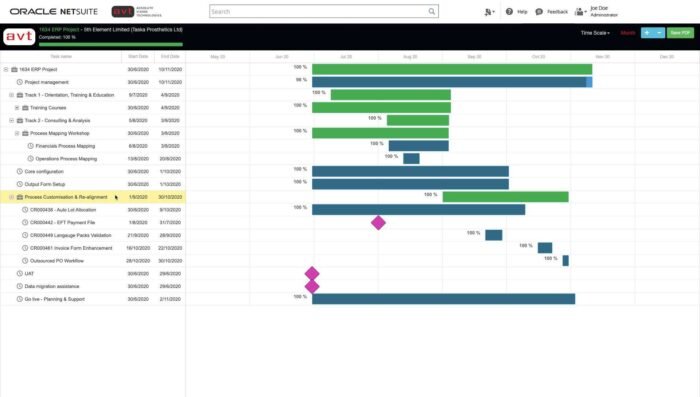This screenshot has width=700, height=397.
Task: Click the 1634 ERP Project green Gantt bar
Action: [x=452, y=69]
